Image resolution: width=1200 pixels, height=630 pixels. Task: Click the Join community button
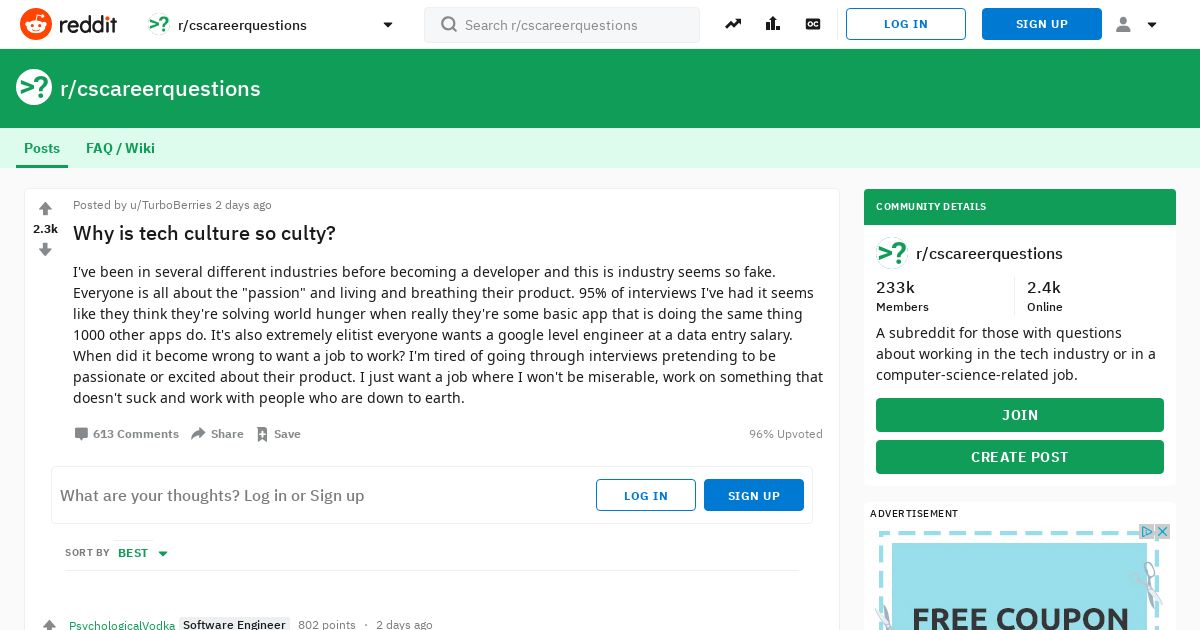pyautogui.click(x=1020, y=415)
